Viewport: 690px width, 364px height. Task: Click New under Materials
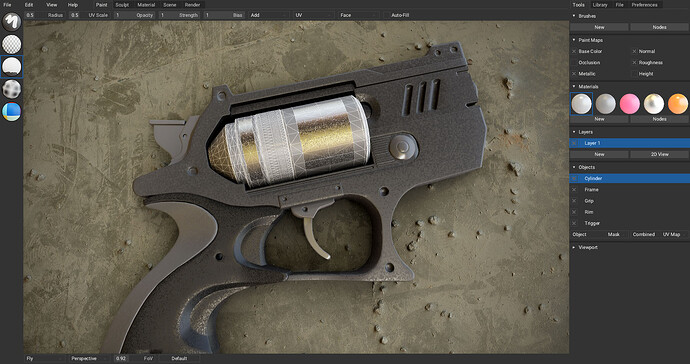click(x=599, y=119)
